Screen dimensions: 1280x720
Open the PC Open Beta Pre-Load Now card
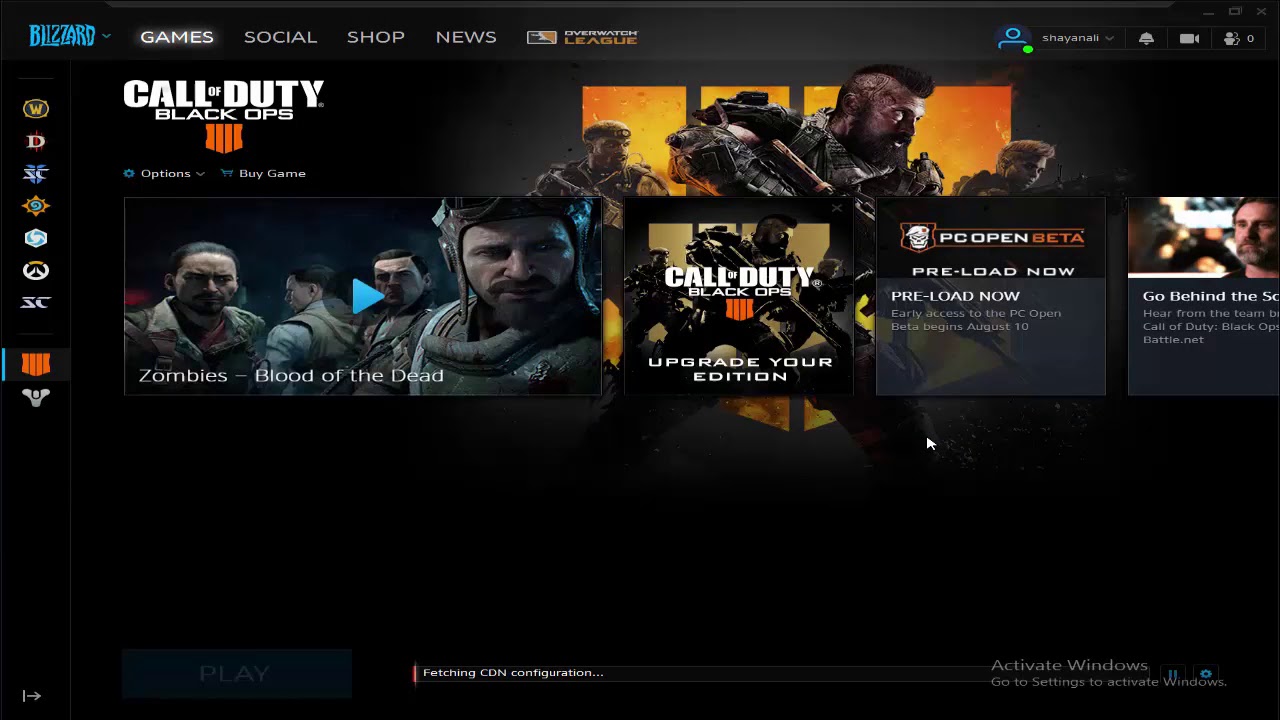pos(991,296)
